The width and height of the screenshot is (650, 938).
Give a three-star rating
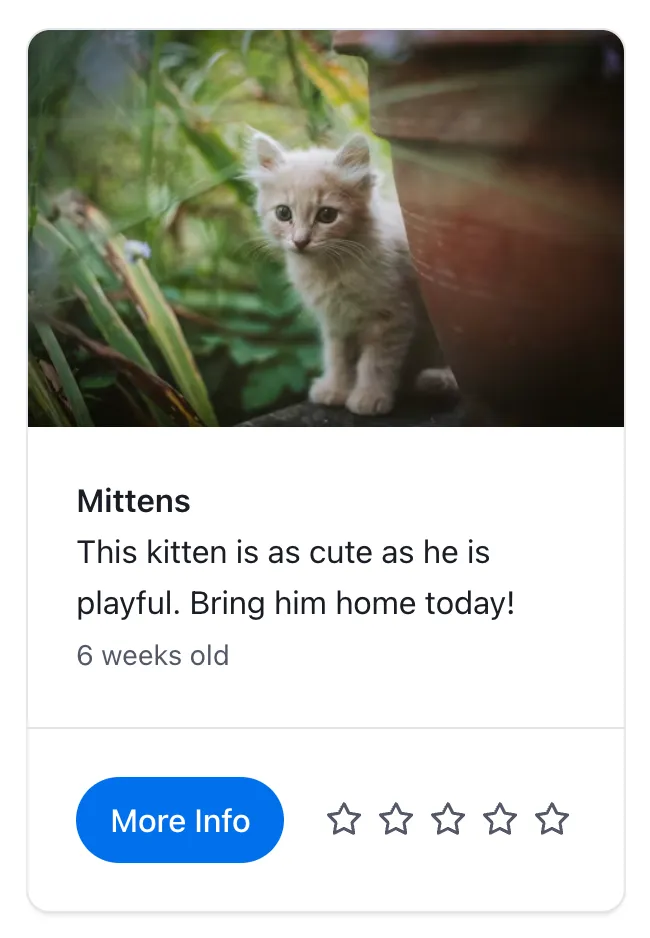[448, 820]
